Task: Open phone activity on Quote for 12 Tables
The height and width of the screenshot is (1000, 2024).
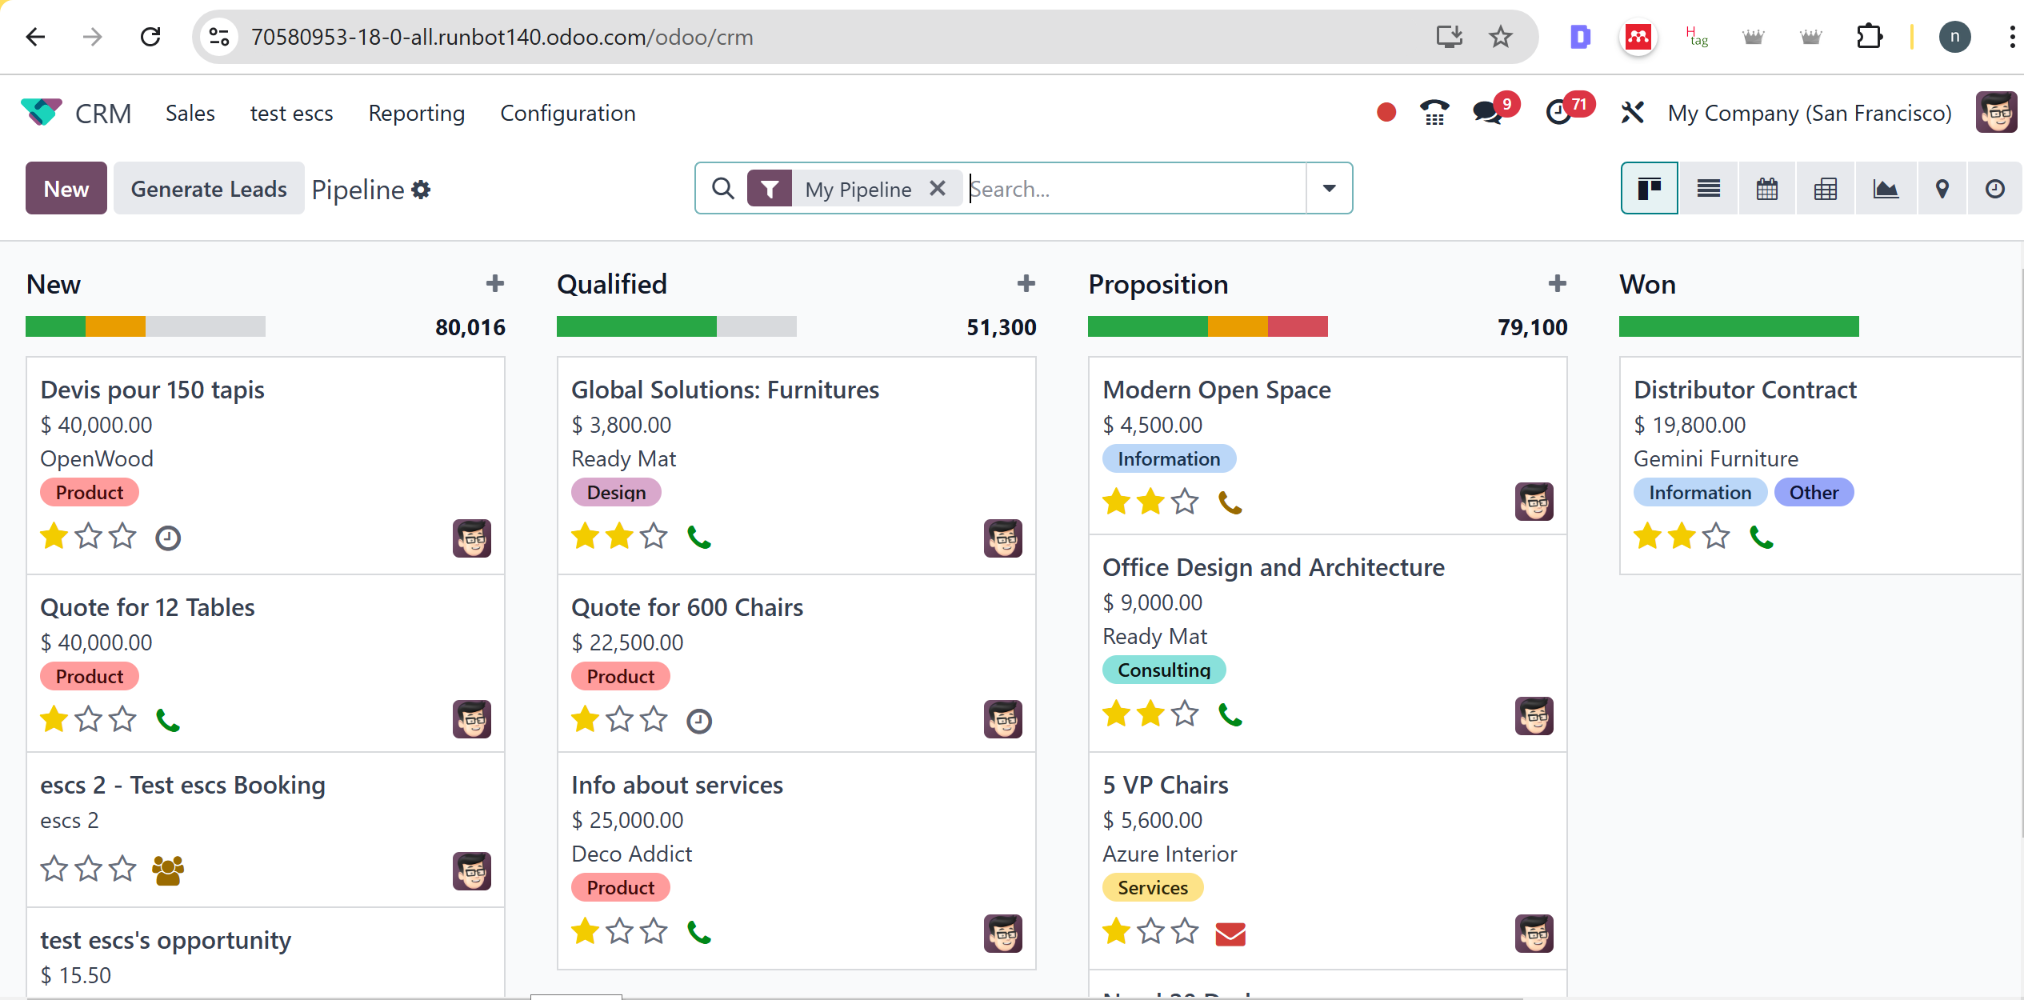Action: pos(168,720)
